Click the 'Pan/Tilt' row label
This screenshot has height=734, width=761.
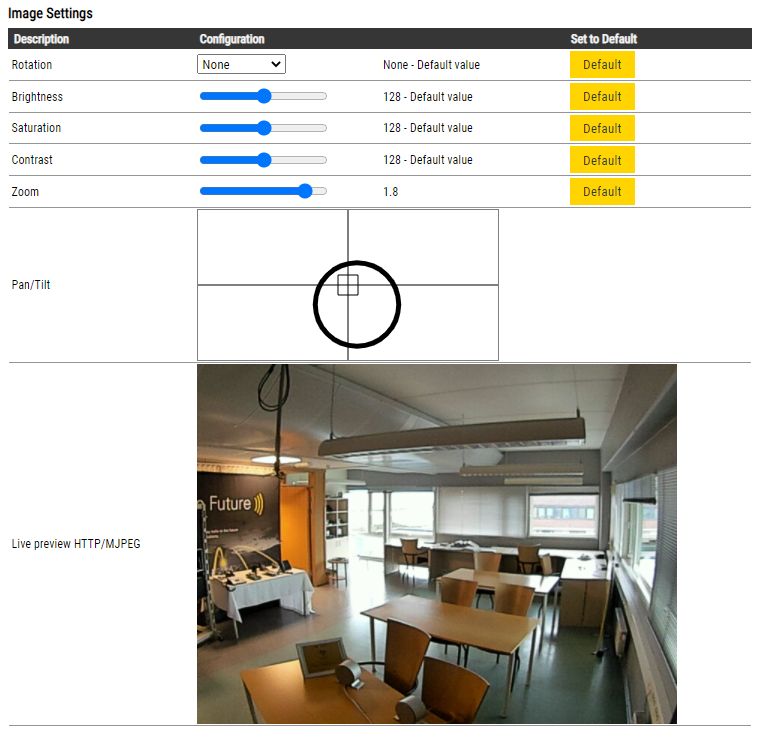pyautogui.click(x=31, y=284)
